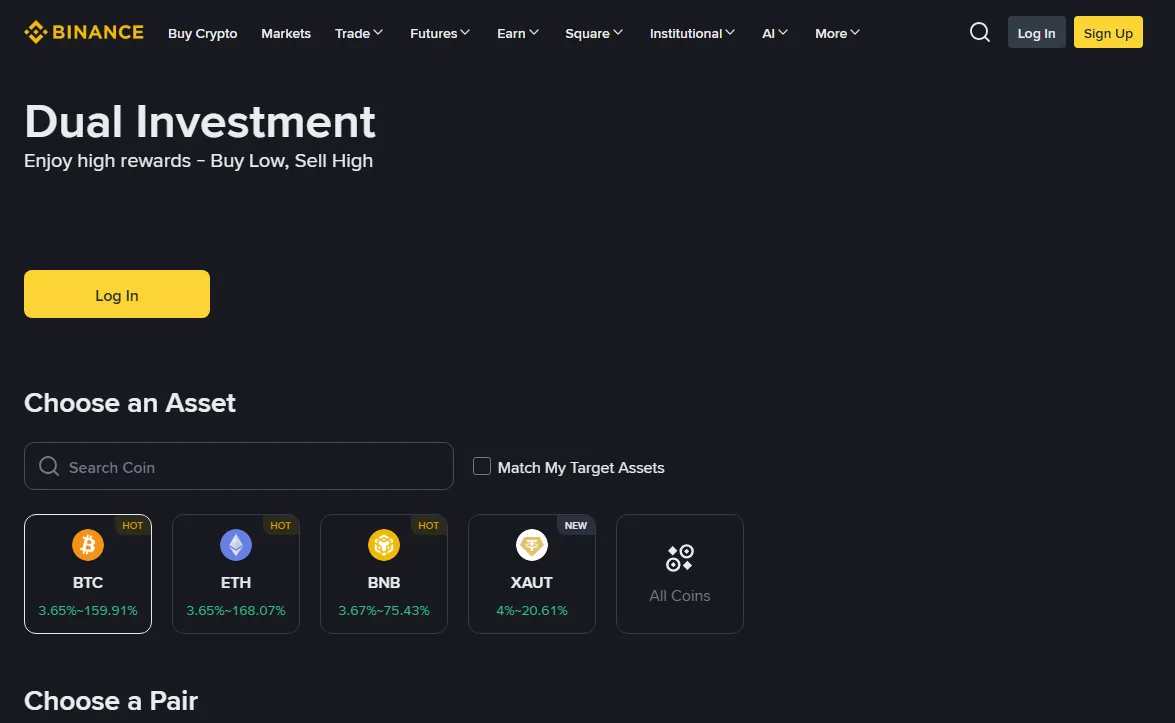Select the ETH ticker label on its card

236,582
